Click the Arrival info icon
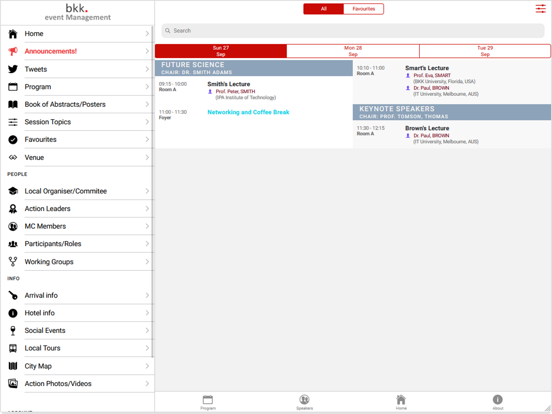Image resolution: width=552 pixels, height=414 pixels. pos(13,295)
